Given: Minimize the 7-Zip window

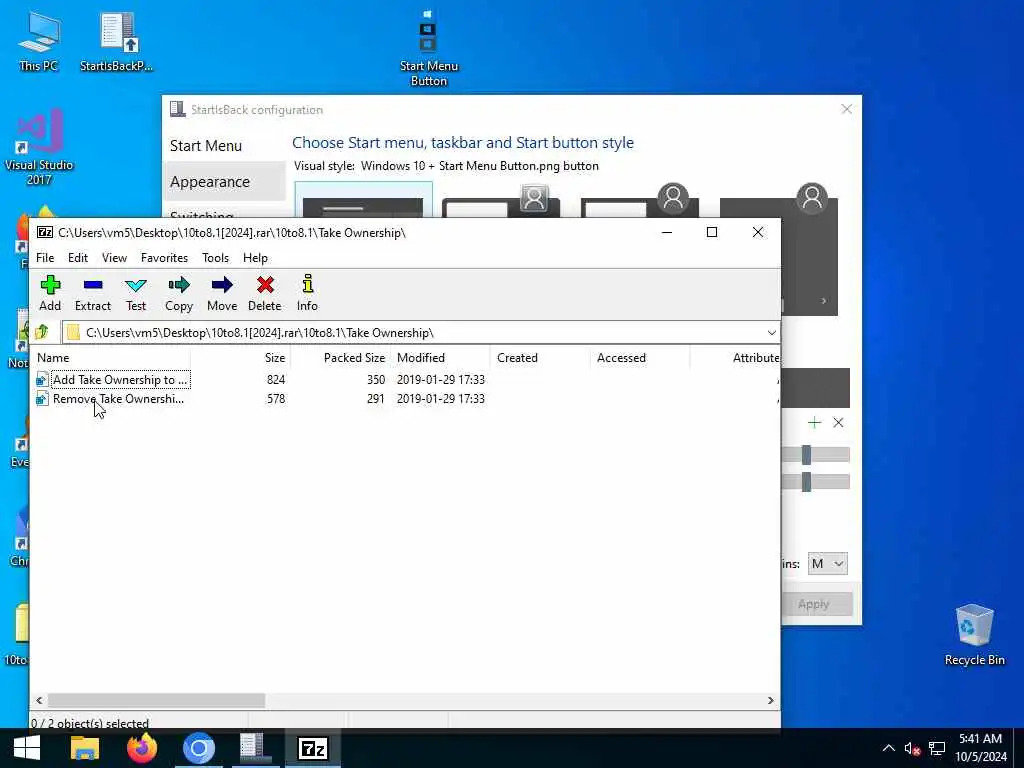Looking at the screenshot, I should point(667,232).
